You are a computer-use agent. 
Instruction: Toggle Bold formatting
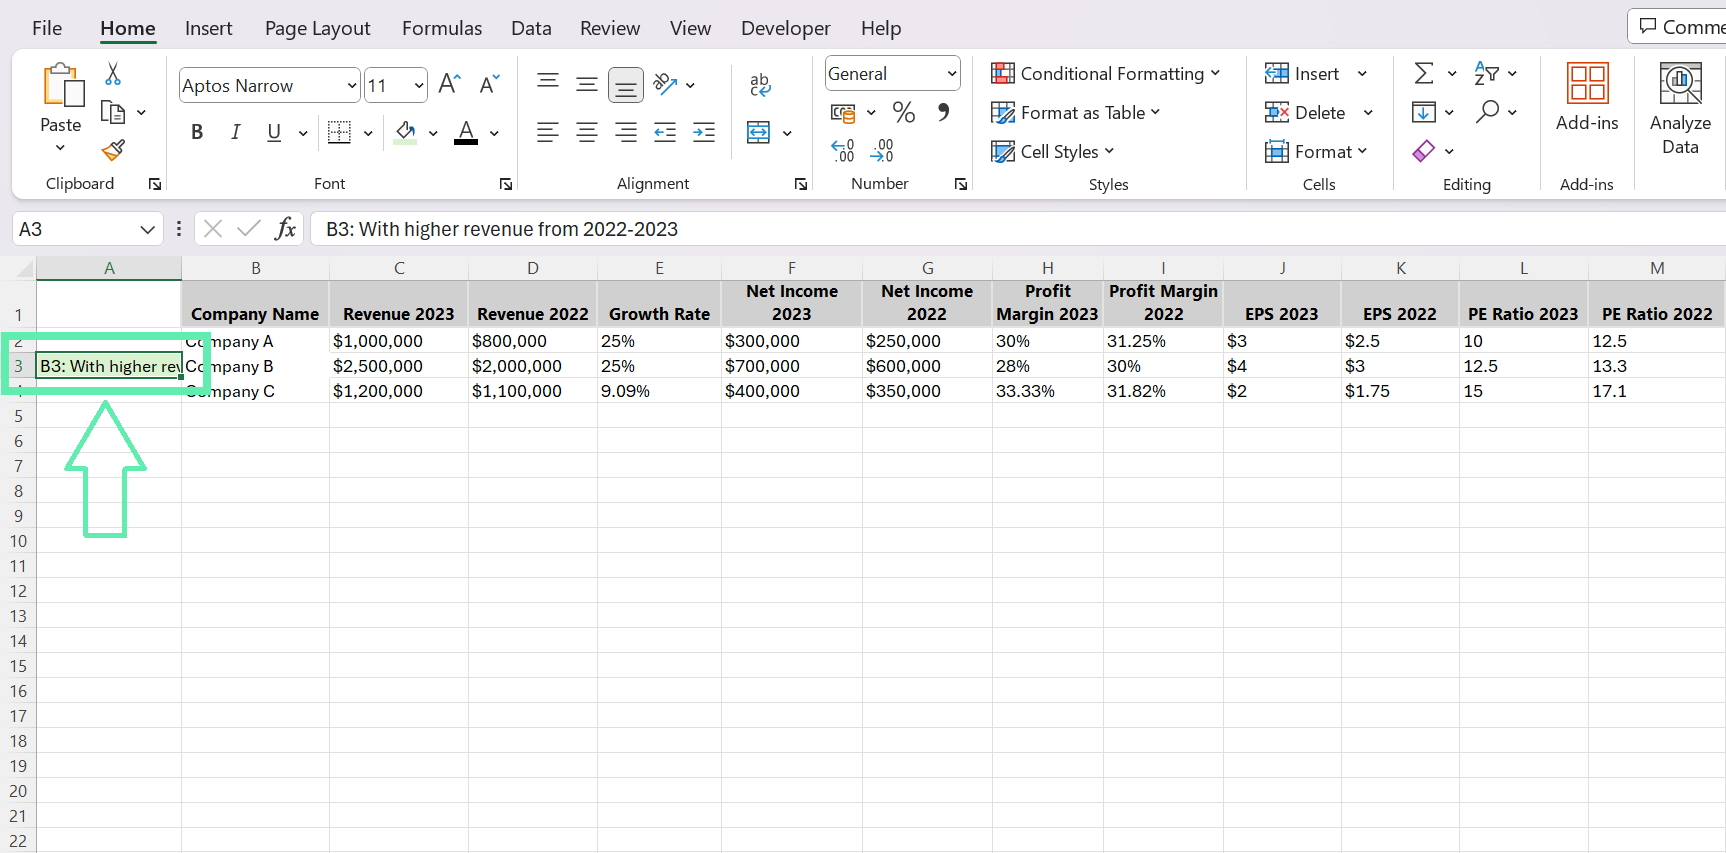pos(197,132)
